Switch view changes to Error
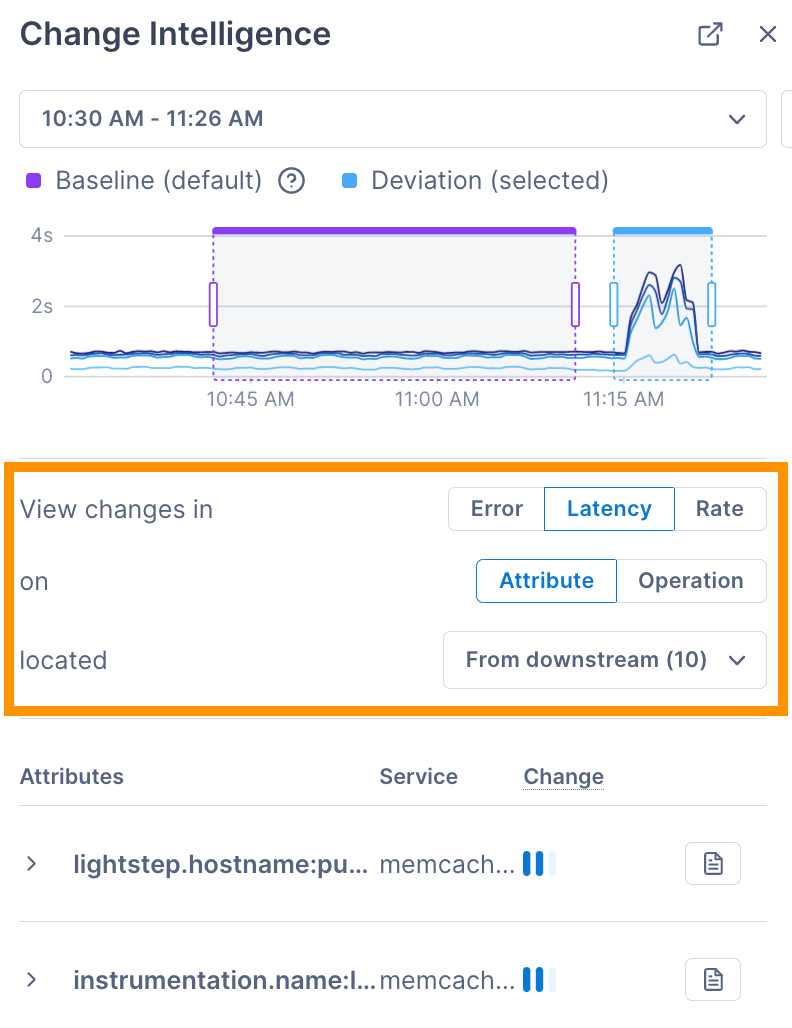 [x=495, y=508]
